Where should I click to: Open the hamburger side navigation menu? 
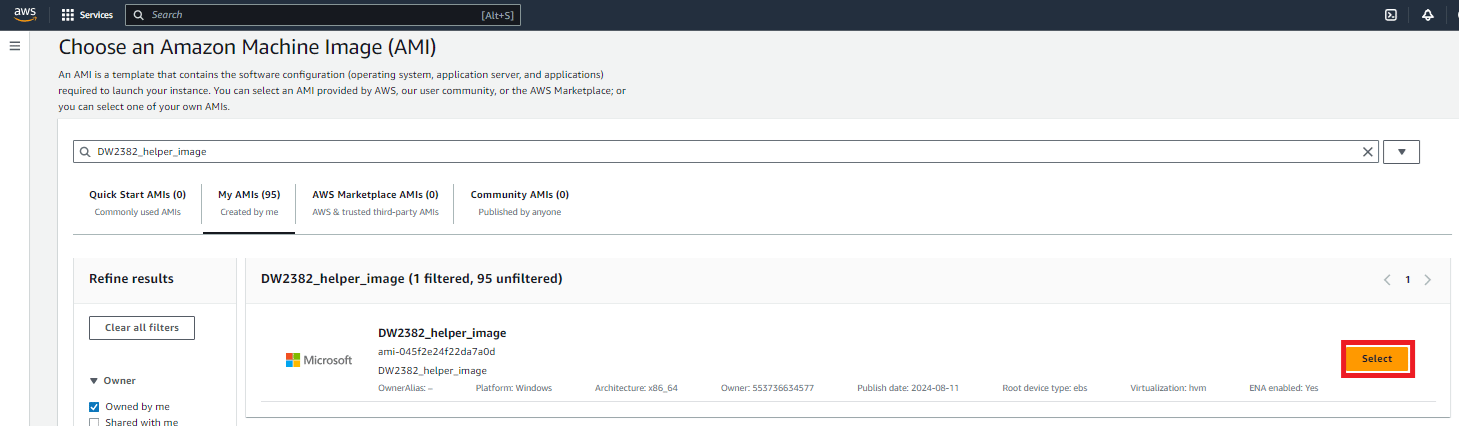(x=15, y=46)
